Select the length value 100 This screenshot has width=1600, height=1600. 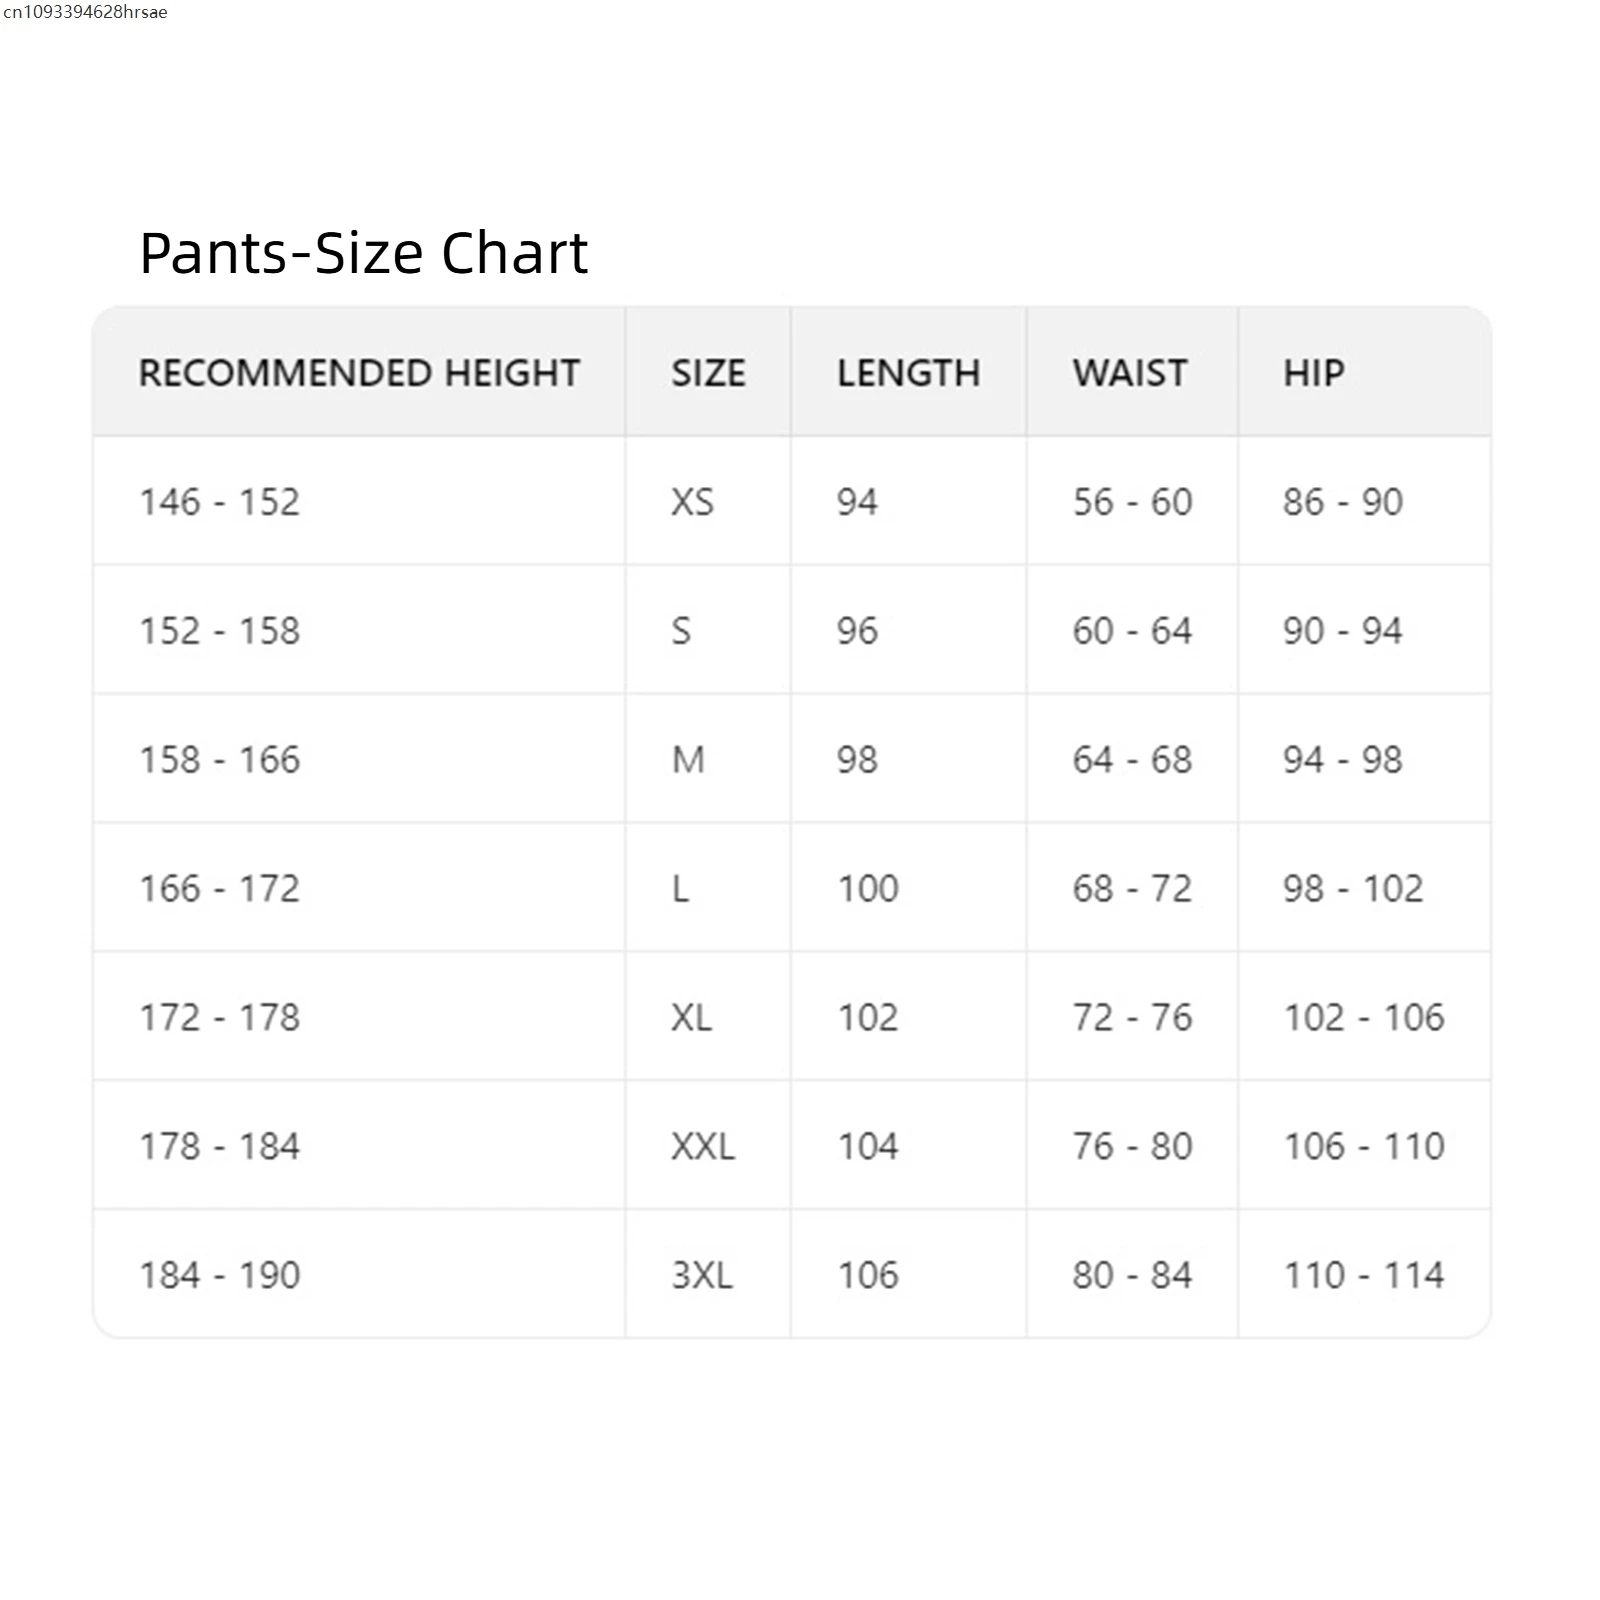point(868,889)
